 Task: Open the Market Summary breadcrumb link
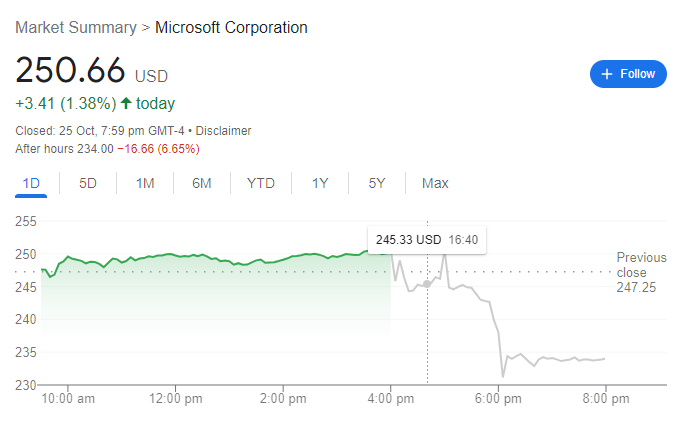[x=75, y=27]
